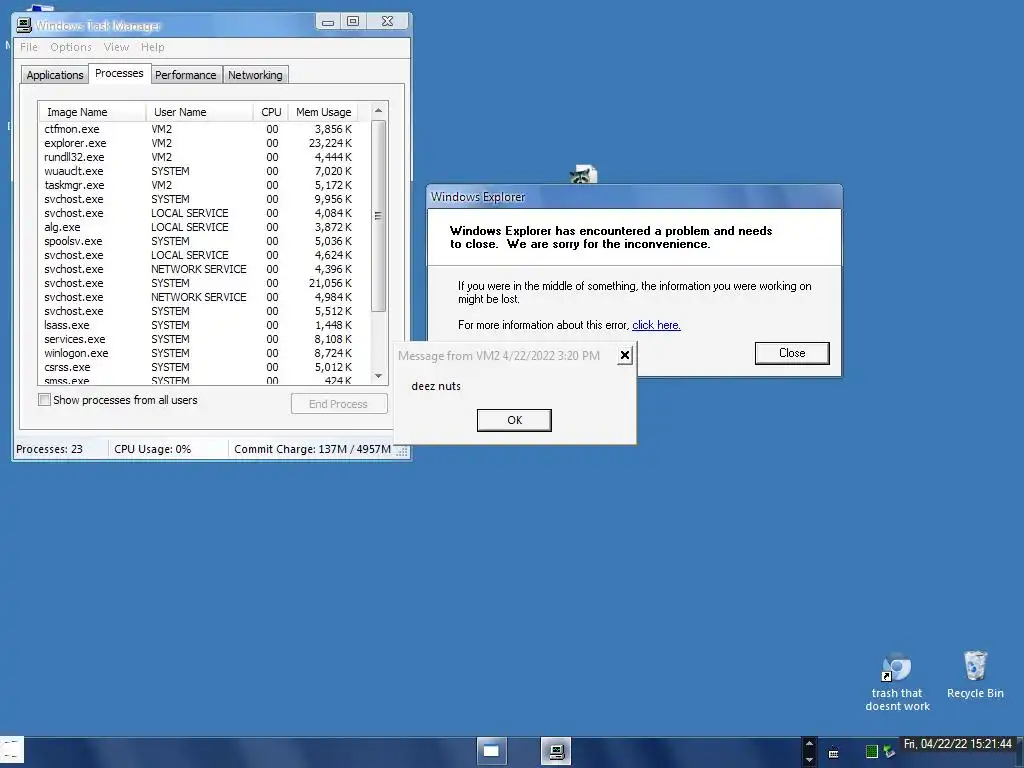
Task: Select the alg.exe process row
Action: coord(204,227)
